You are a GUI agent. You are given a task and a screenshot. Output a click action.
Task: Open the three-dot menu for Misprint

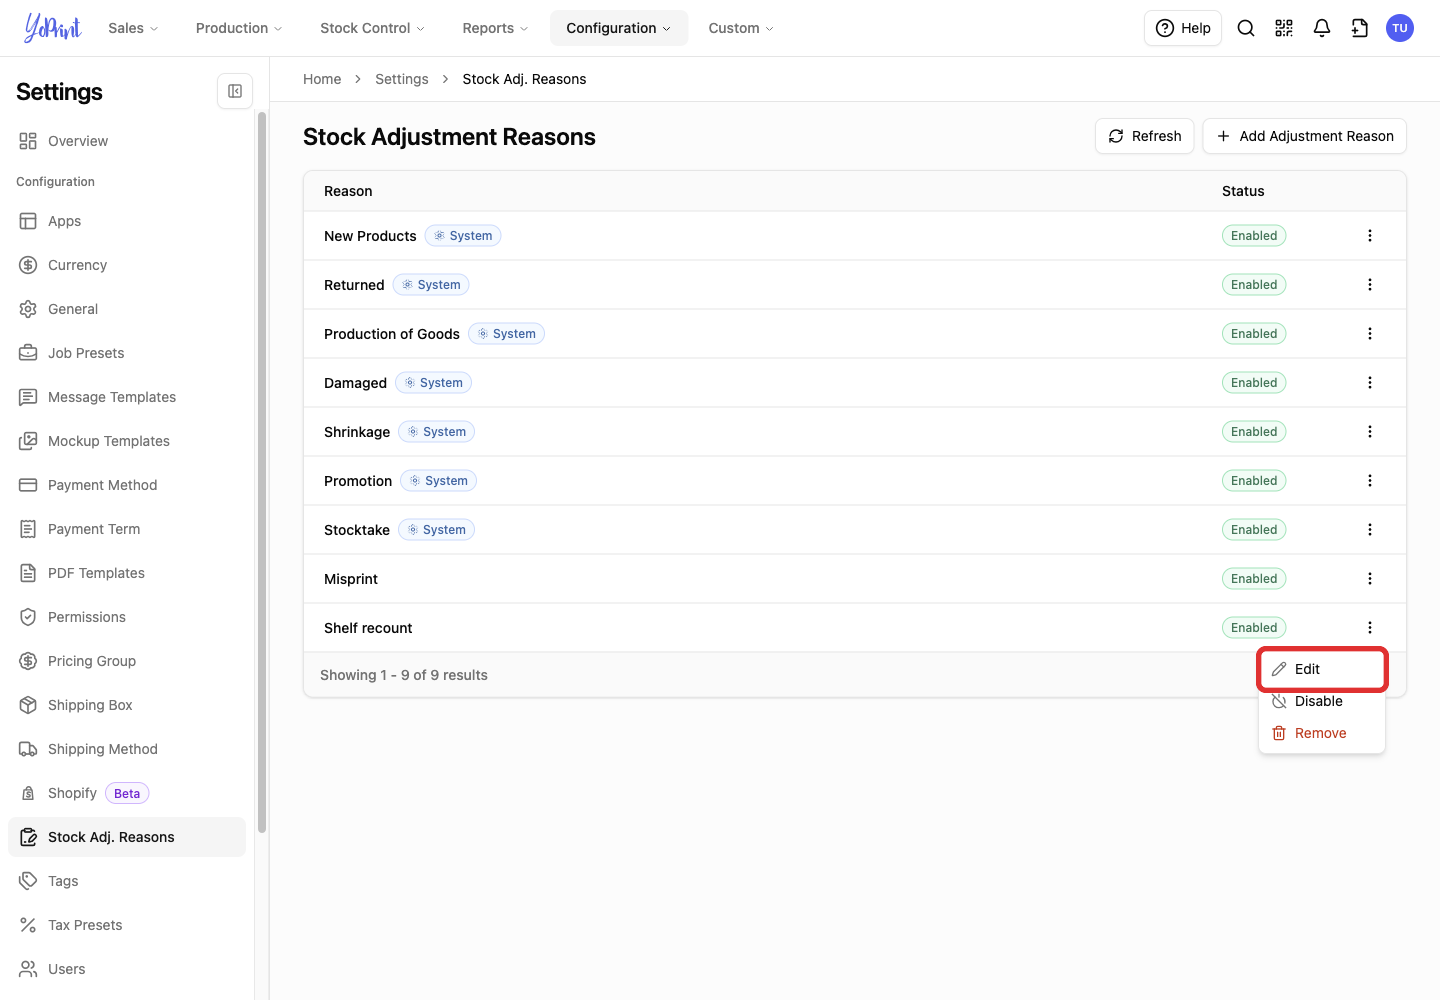click(1370, 579)
